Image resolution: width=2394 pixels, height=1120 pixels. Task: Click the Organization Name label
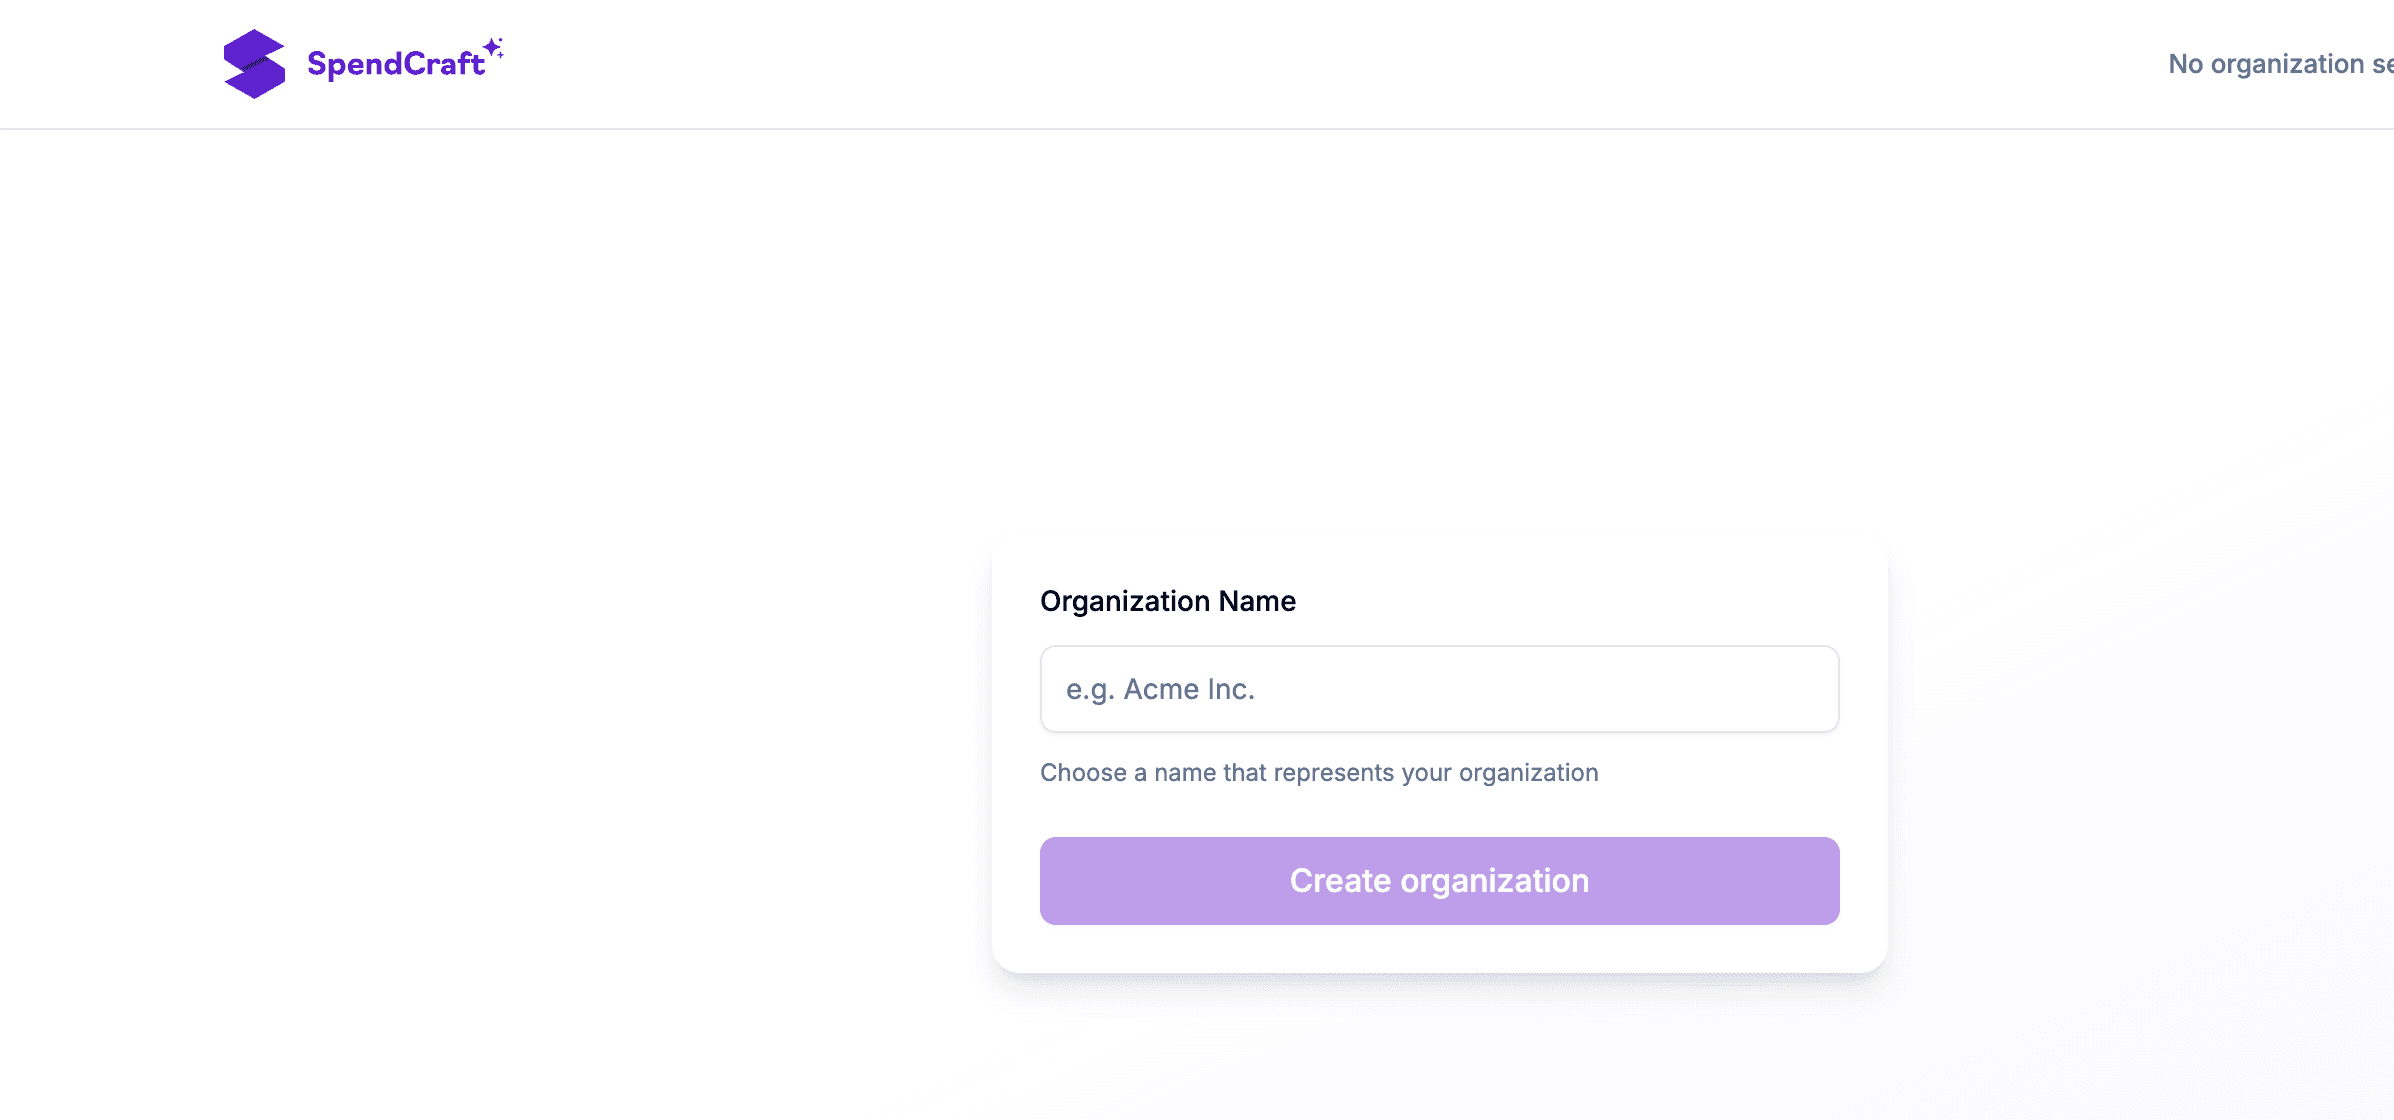(x=1167, y=601)
